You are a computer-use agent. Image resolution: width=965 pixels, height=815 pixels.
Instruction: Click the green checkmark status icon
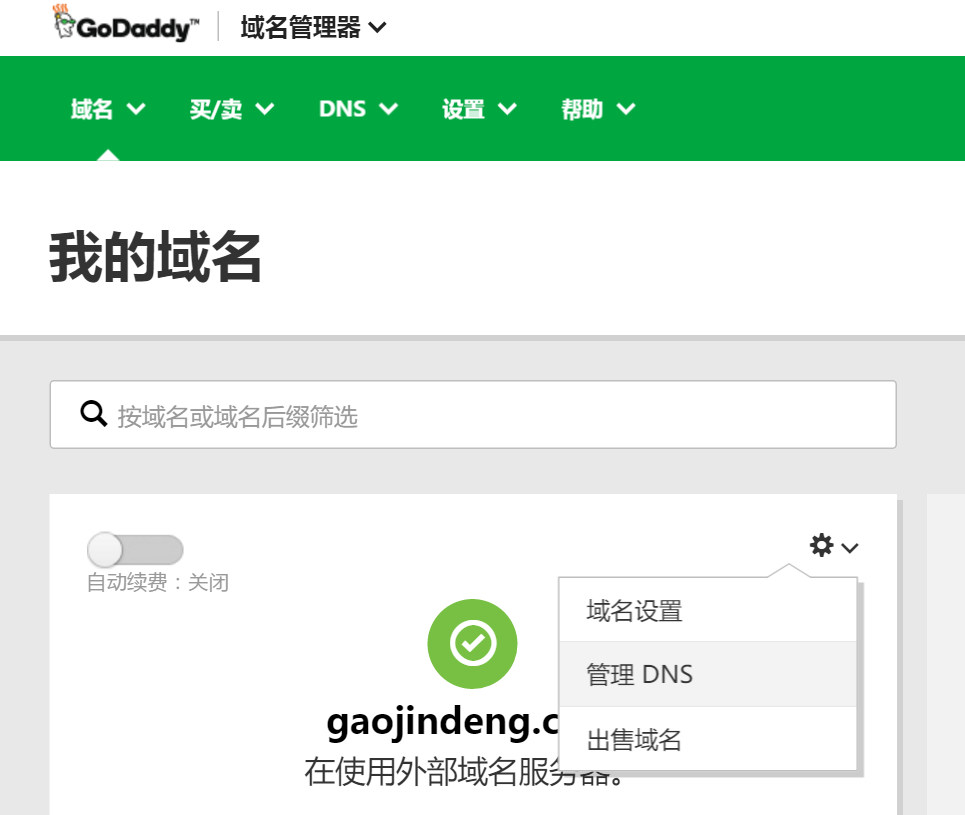pos(472,643)
